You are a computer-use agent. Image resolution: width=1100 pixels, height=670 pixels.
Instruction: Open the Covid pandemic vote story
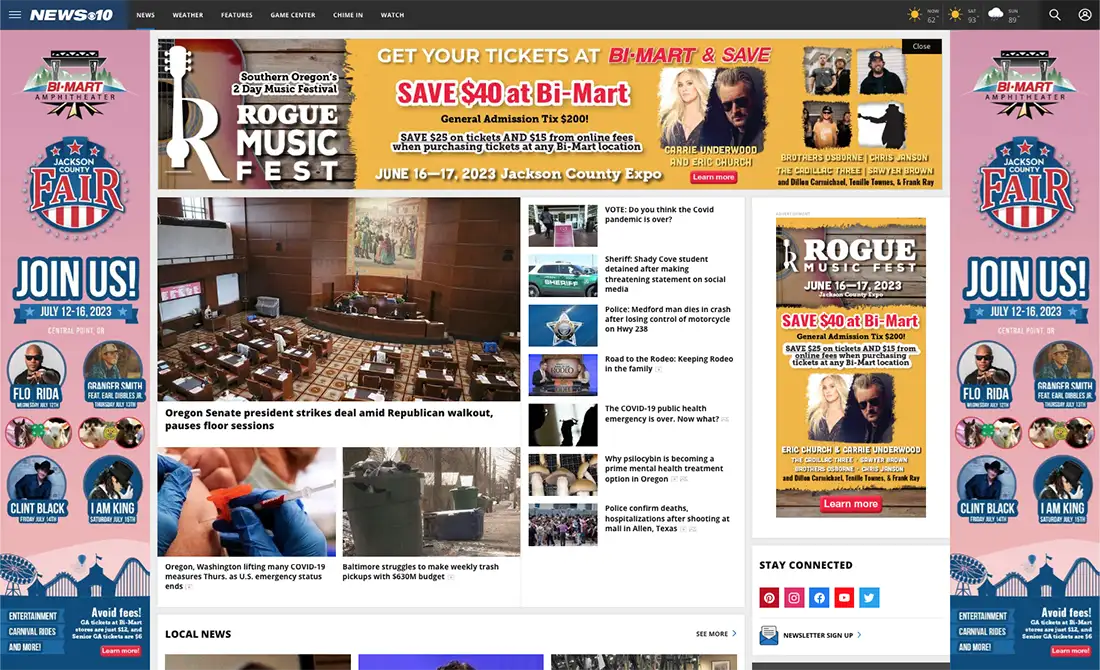click(x=659, y=215)
